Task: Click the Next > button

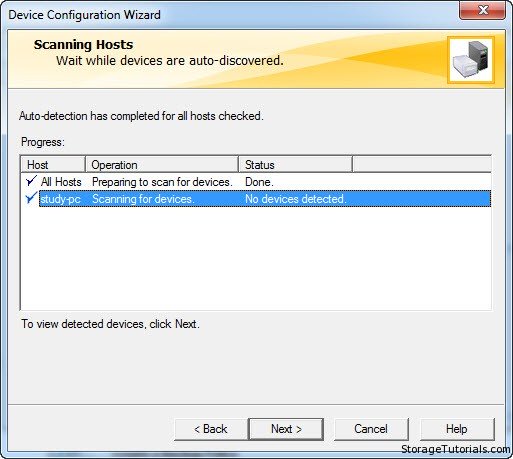Action: click(x=286, y=429)
